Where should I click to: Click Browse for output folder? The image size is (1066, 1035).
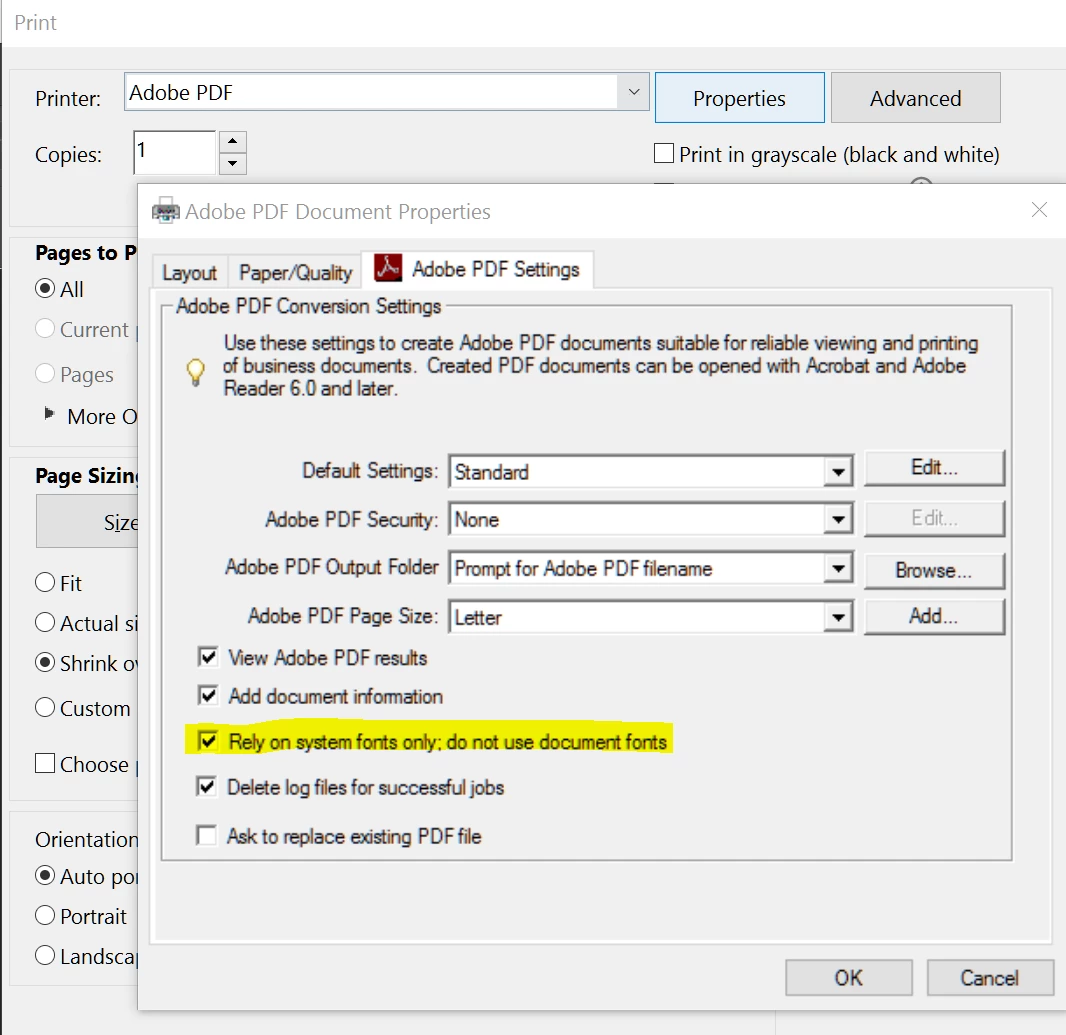(x=934, y=570)
